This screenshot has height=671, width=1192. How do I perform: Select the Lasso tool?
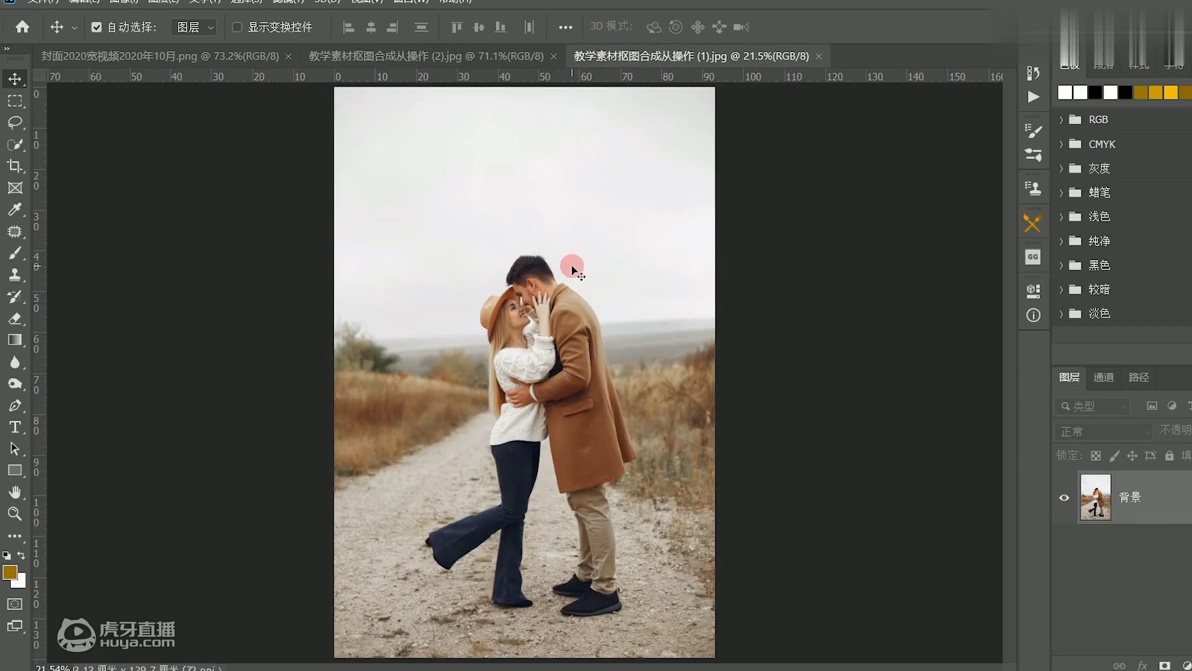click(x=14, y=122)
